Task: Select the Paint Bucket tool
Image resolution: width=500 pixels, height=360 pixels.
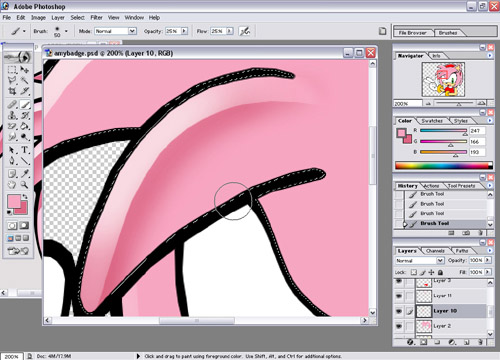Action: (x=25, y=126)
